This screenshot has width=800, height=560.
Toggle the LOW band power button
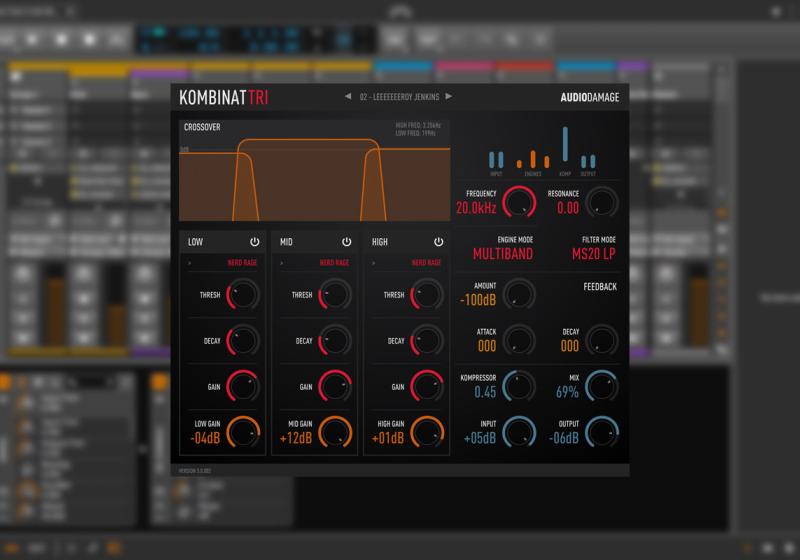(254, 242)
